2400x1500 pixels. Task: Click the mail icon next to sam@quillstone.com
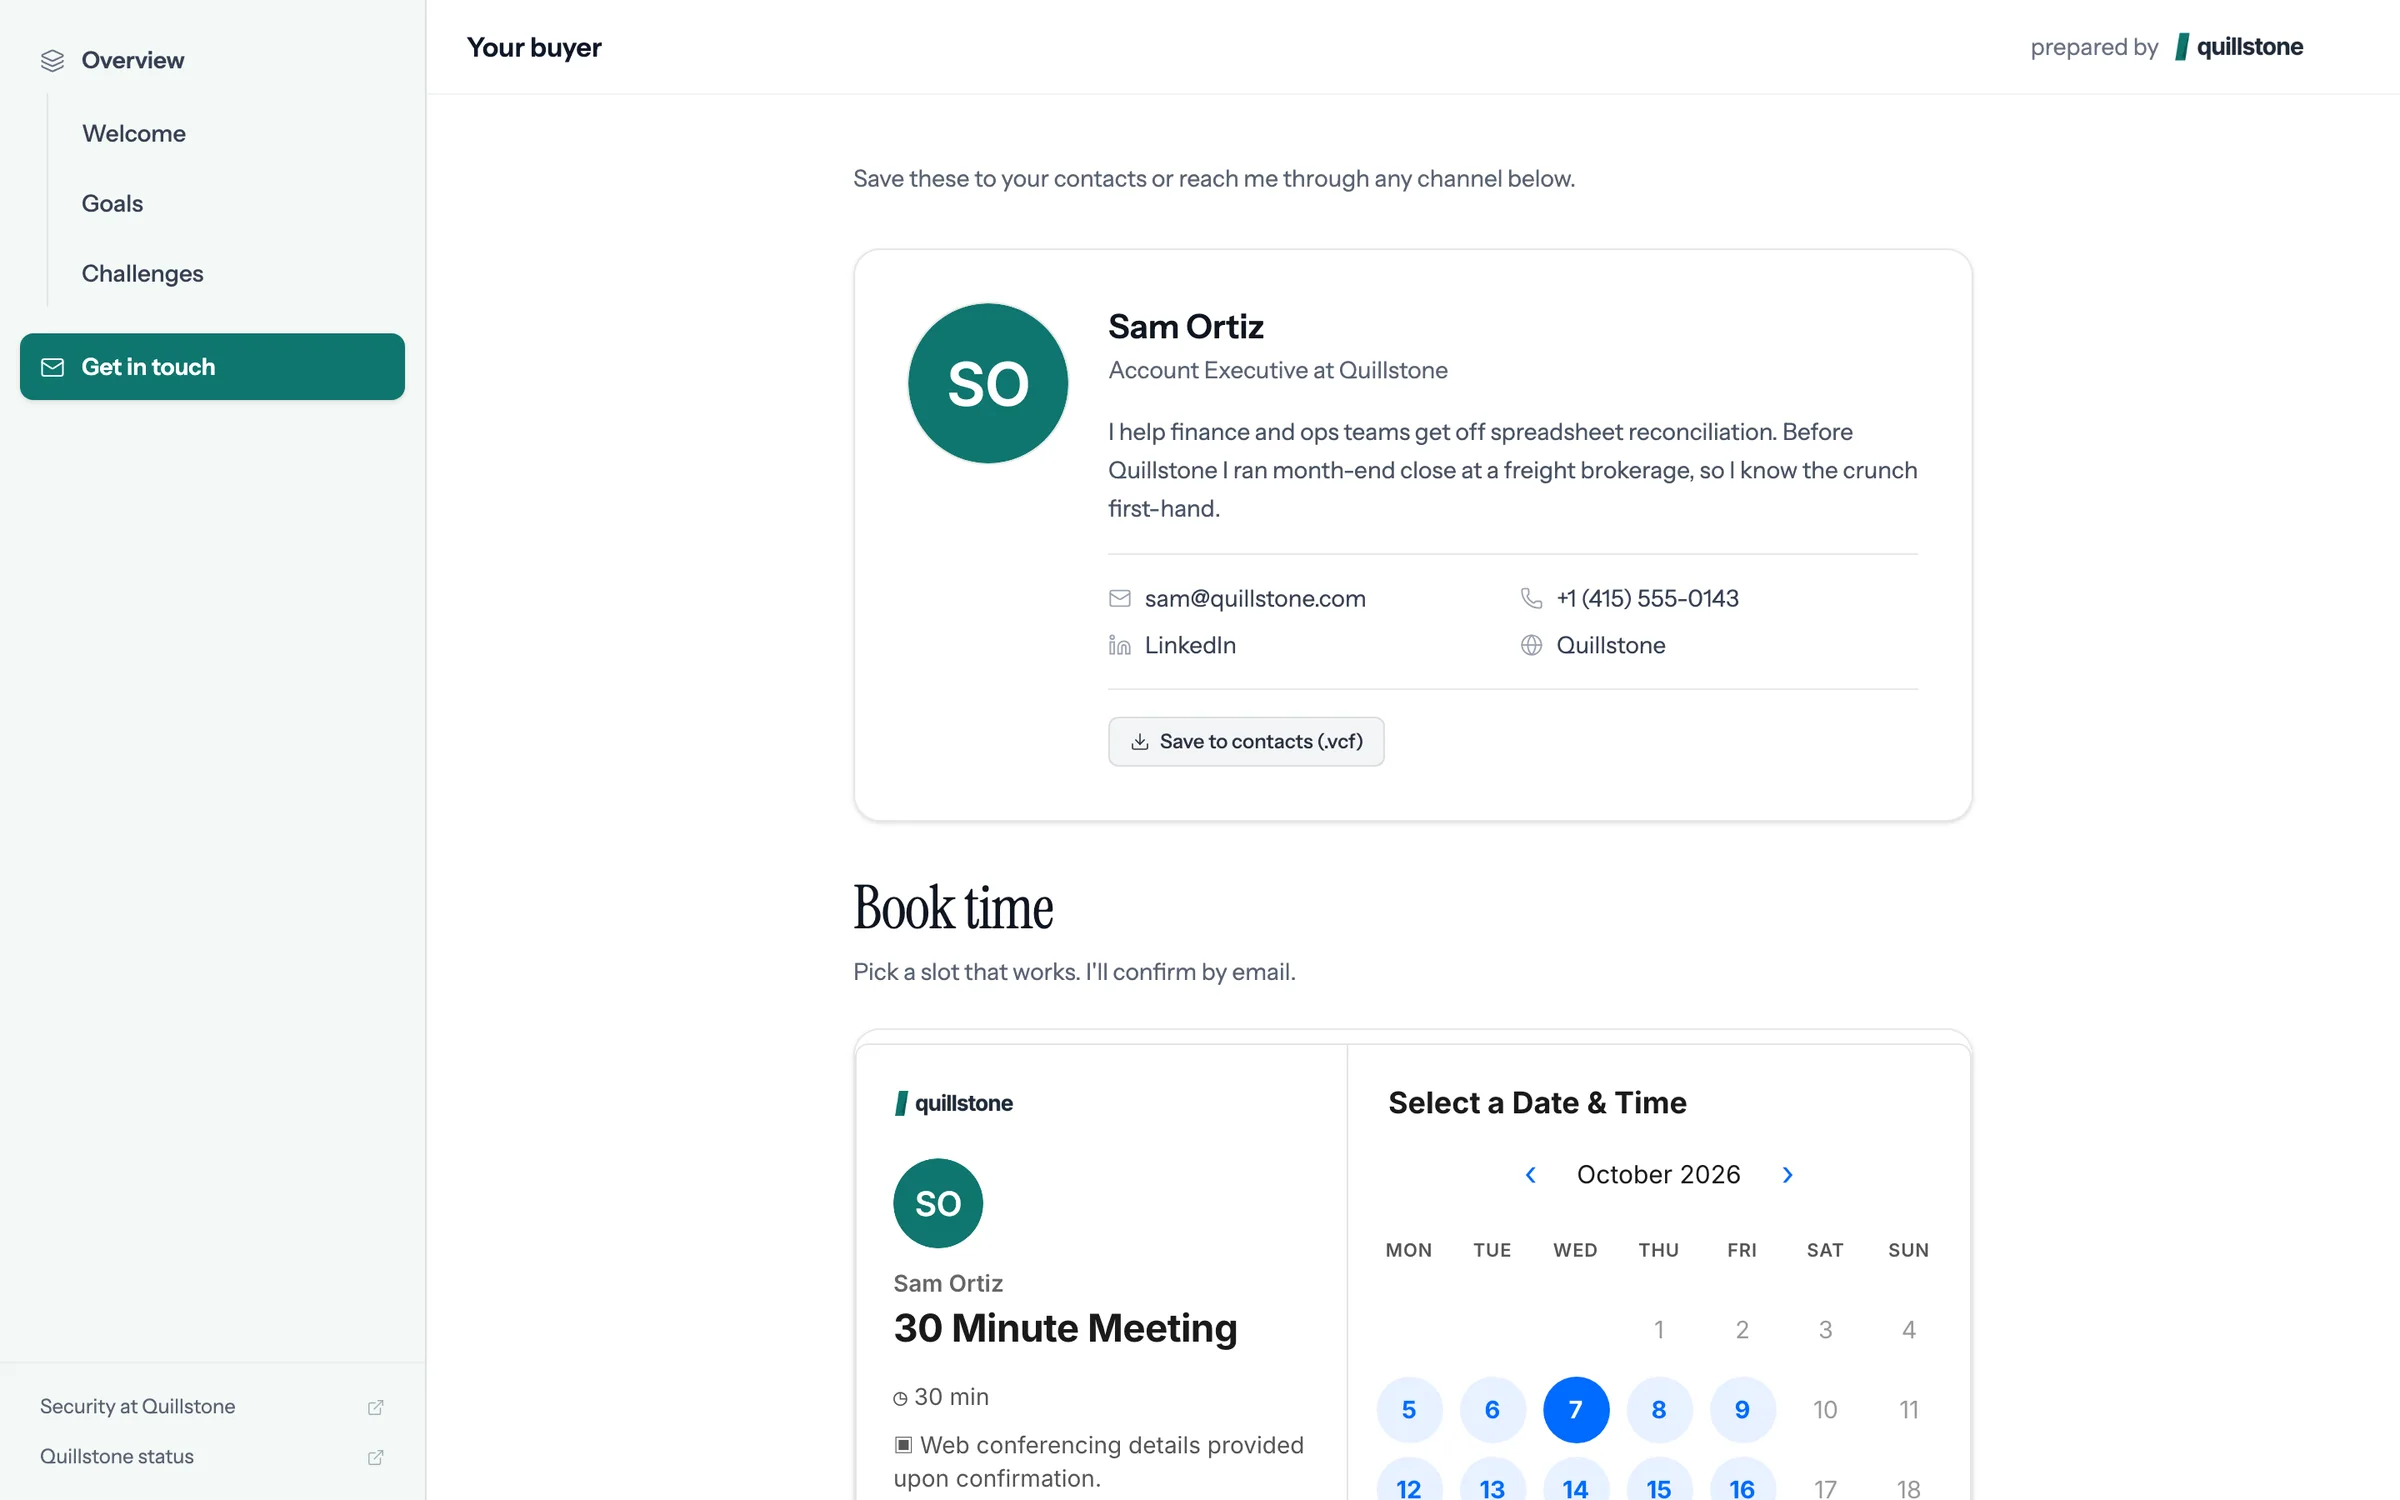pyautogui.click(x=1120, y=598)
